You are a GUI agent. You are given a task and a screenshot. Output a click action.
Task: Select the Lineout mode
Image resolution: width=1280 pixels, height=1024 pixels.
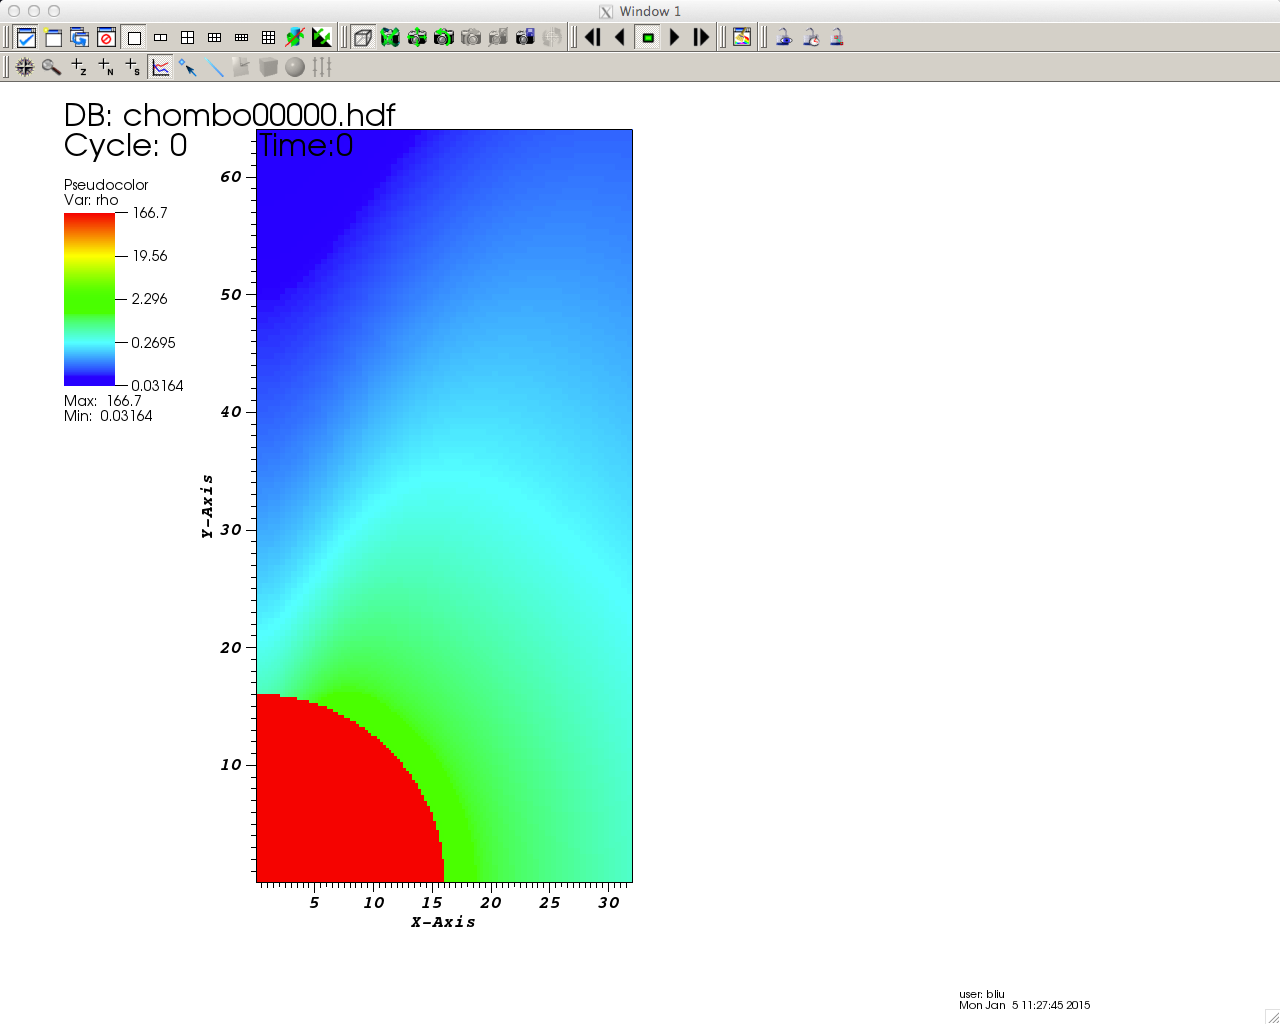click(x=160, y=67)
